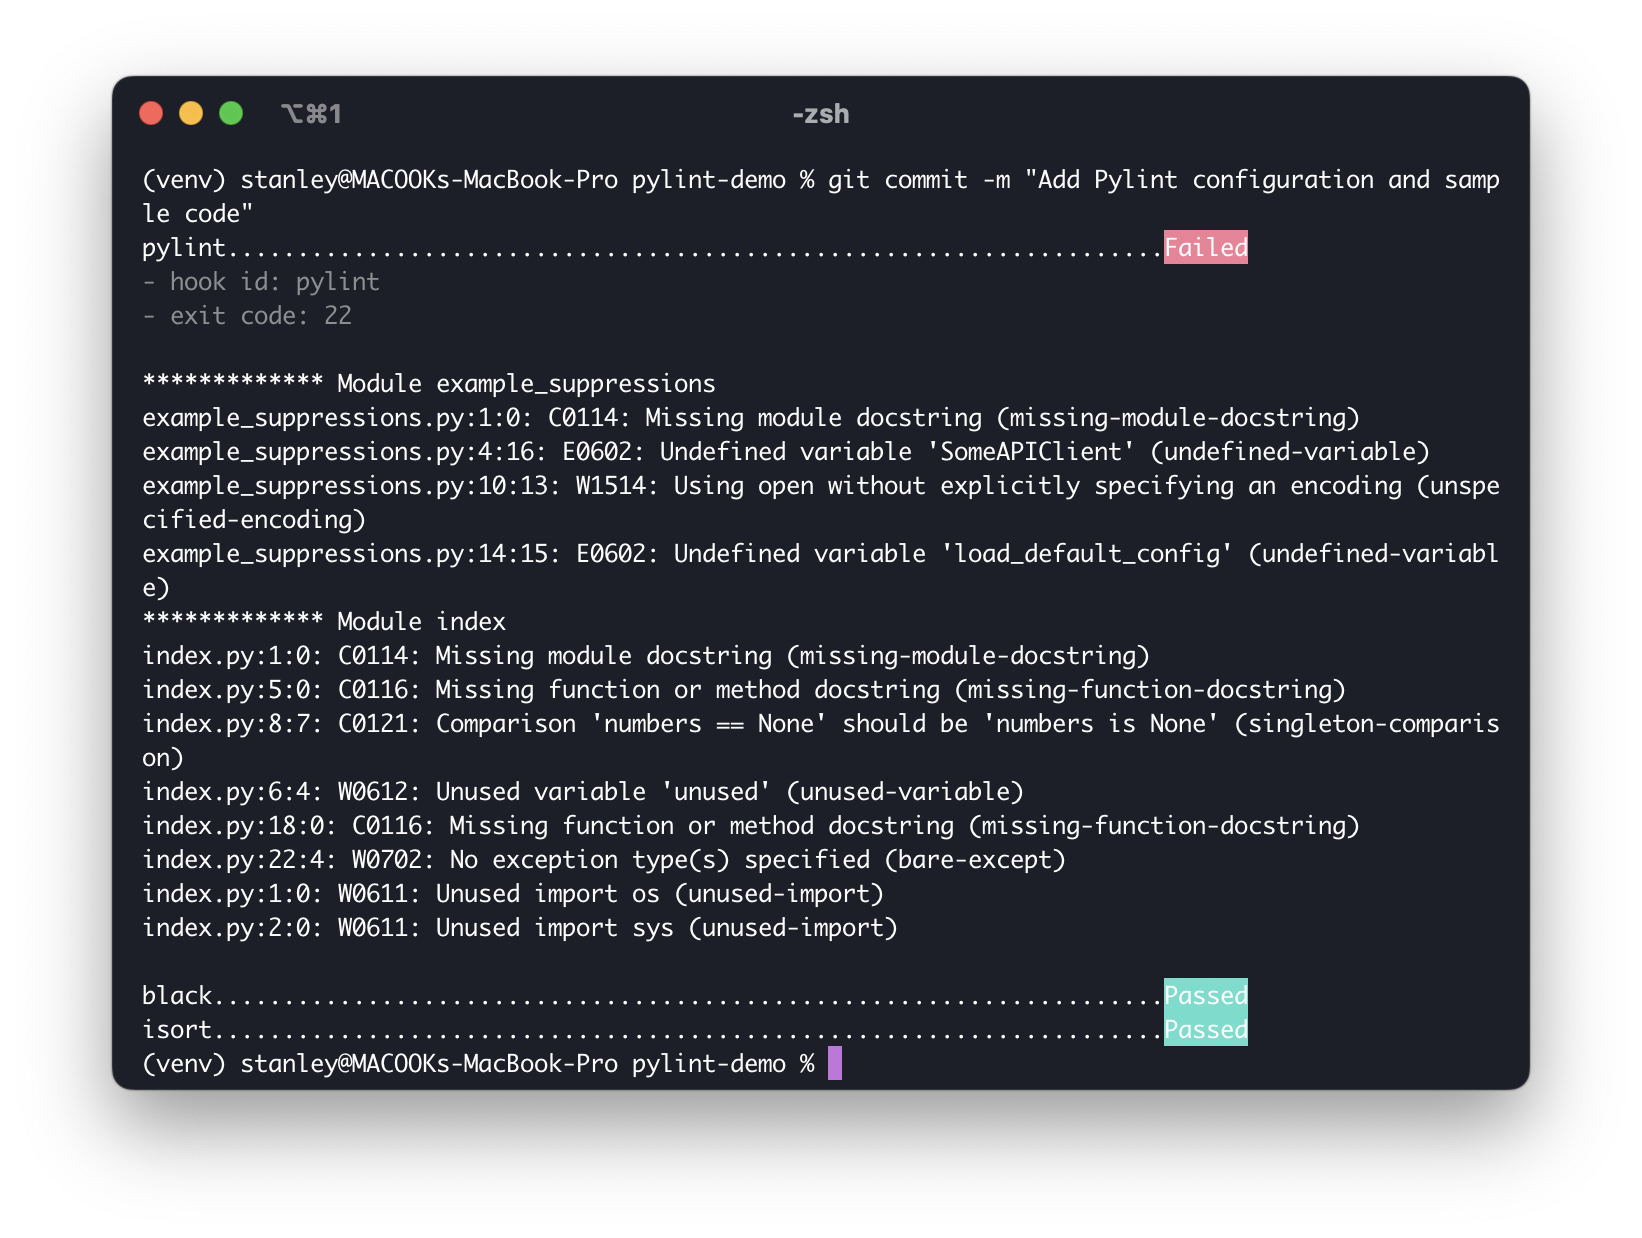1642x1238 pixels.
Task: Click the yellow minimize button
Action: 190,114
